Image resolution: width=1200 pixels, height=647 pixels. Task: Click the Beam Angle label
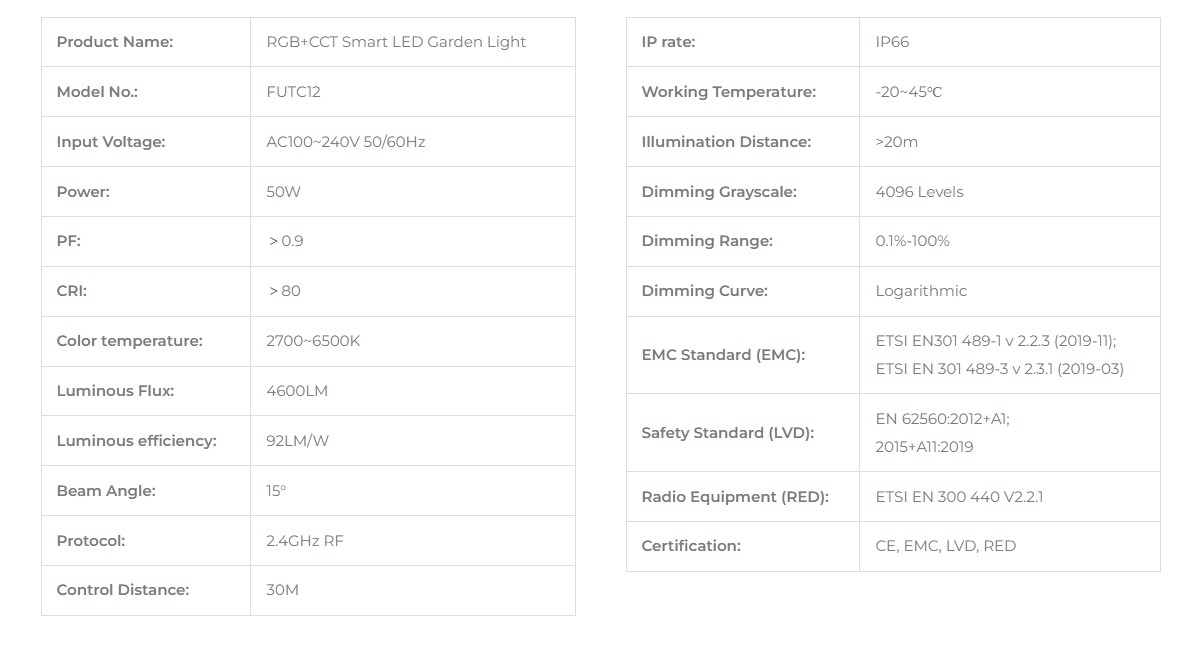(106, 491)
